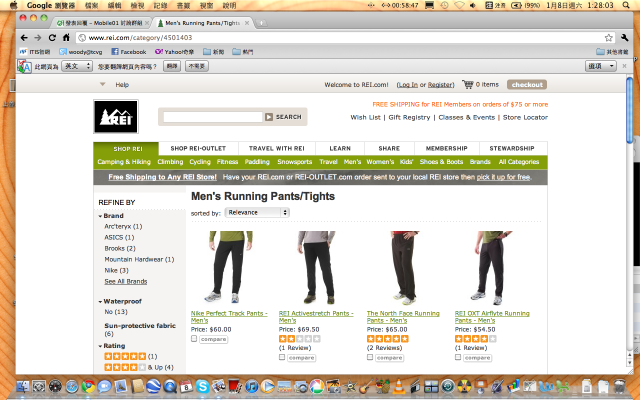The height and width of the screenshot is (400, 640).
Task: Open the news bookmarks folder, fourth from the right
Action: pos(213,52)
